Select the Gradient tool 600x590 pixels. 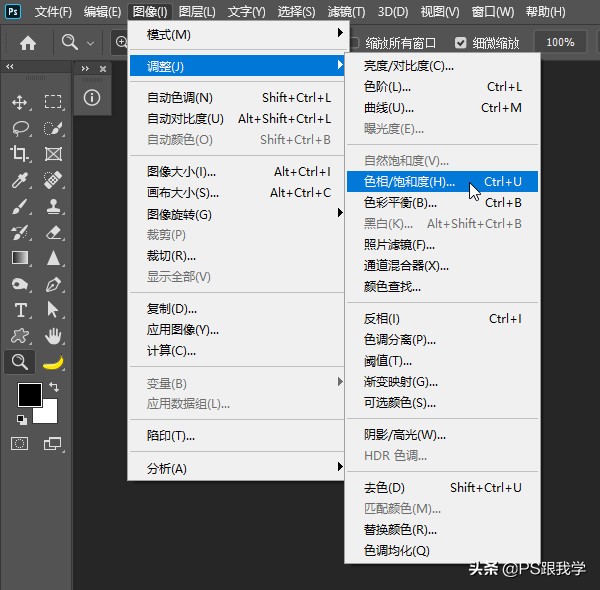[x=20, y=258]
